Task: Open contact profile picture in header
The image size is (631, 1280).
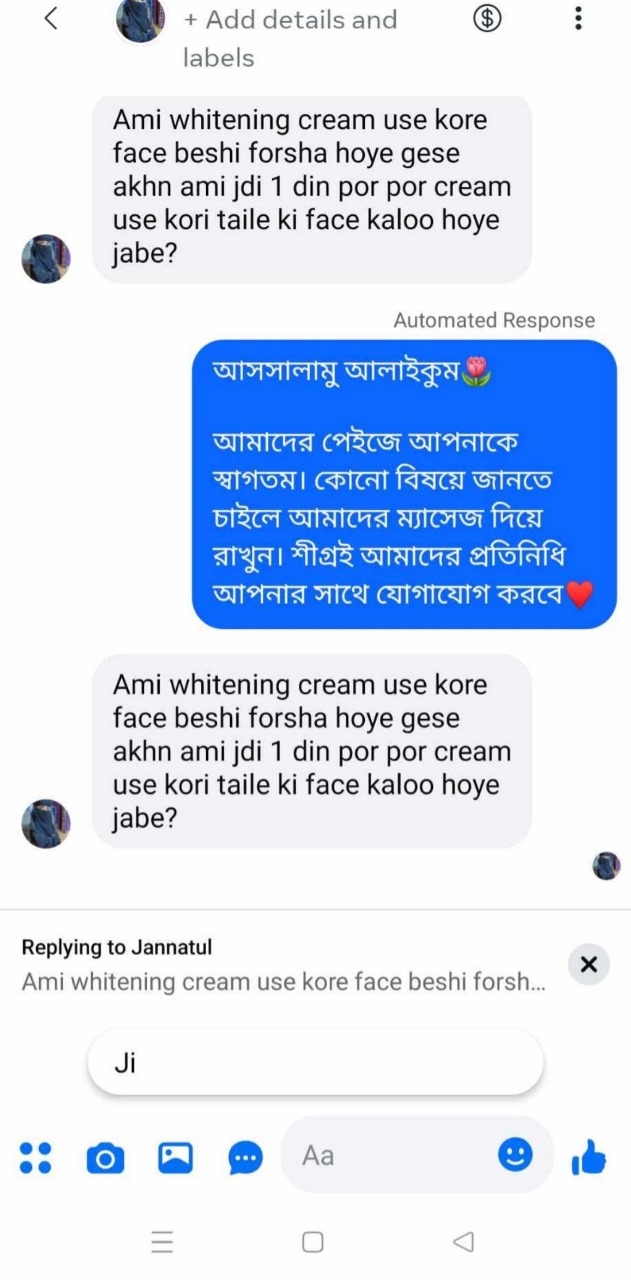Action: point(140,19)
